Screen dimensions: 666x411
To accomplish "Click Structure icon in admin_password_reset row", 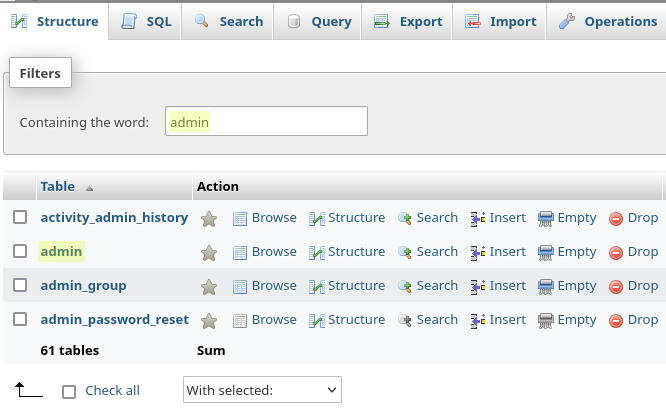I will coord(317,321).
